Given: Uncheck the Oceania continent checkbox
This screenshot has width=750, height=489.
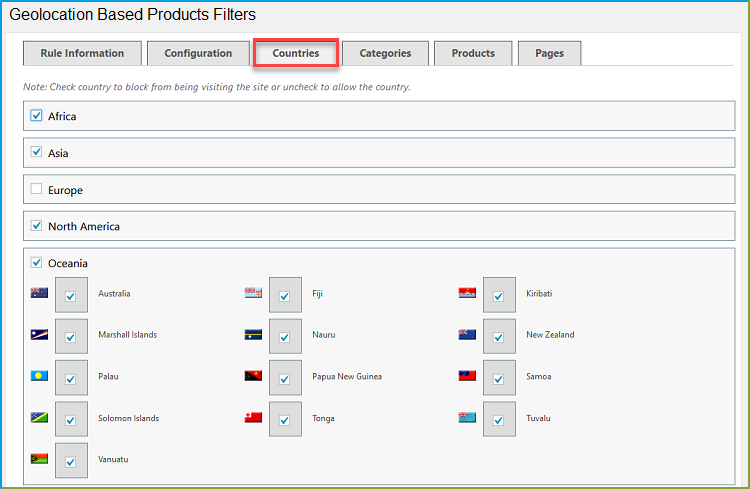Looking at the screenshot, I should point(36,262).
